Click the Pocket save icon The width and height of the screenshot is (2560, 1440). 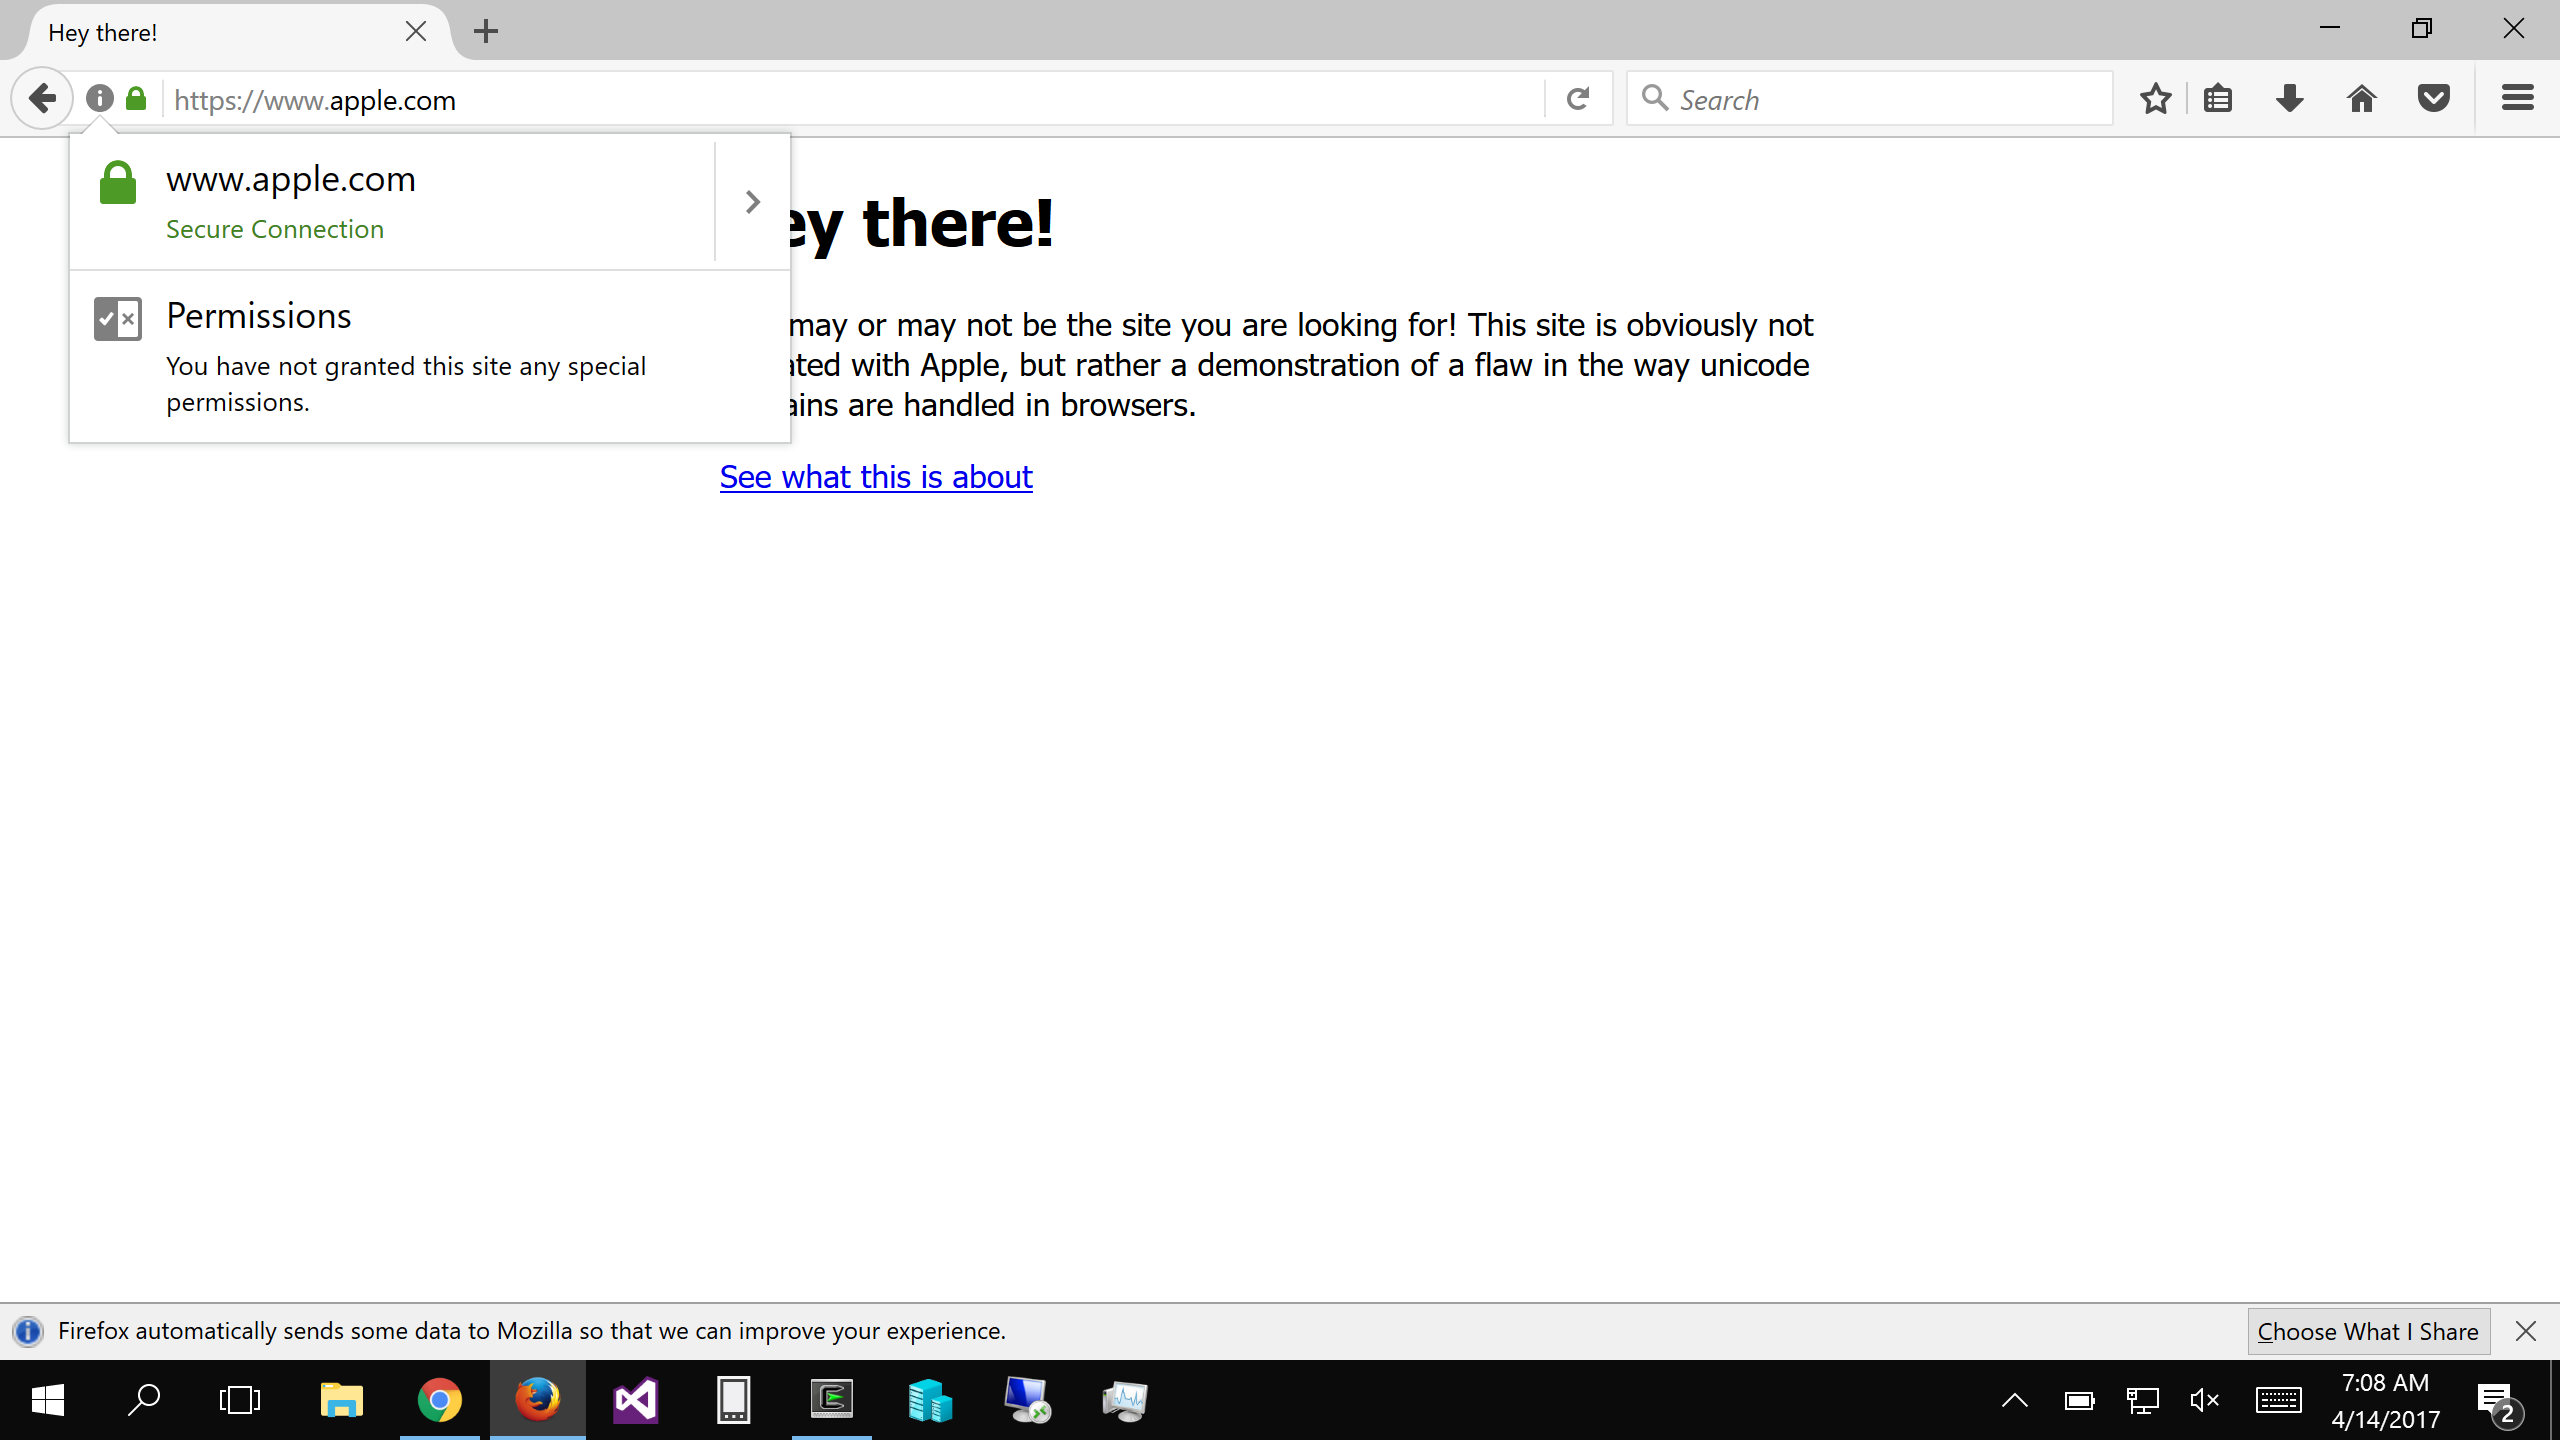[2433, 98]
